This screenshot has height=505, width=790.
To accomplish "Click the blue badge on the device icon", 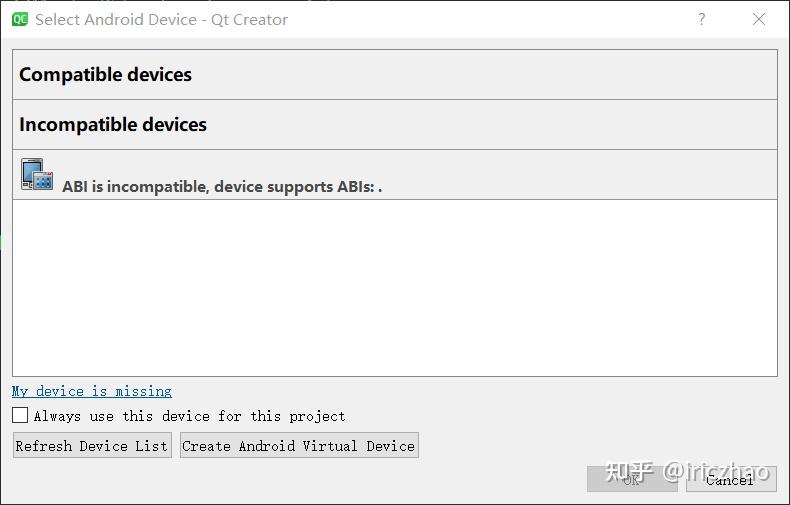I will 43,182.
